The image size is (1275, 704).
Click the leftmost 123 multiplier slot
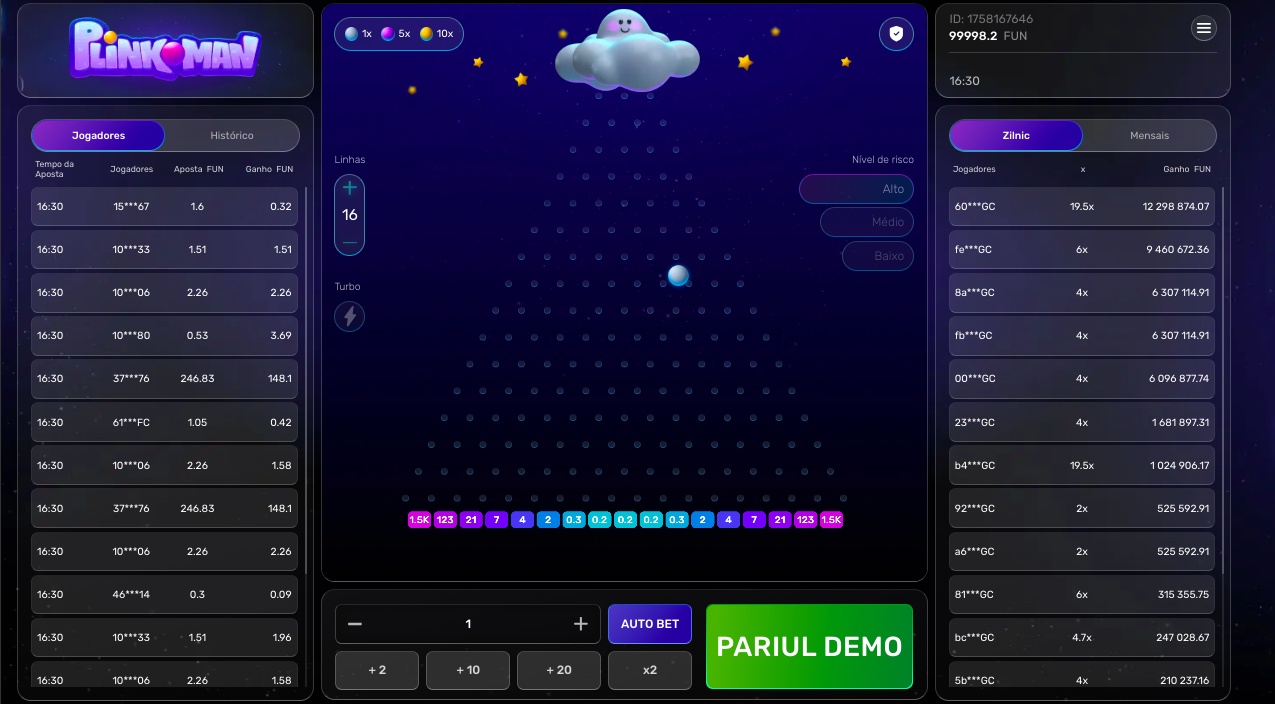tap(445, 520)
